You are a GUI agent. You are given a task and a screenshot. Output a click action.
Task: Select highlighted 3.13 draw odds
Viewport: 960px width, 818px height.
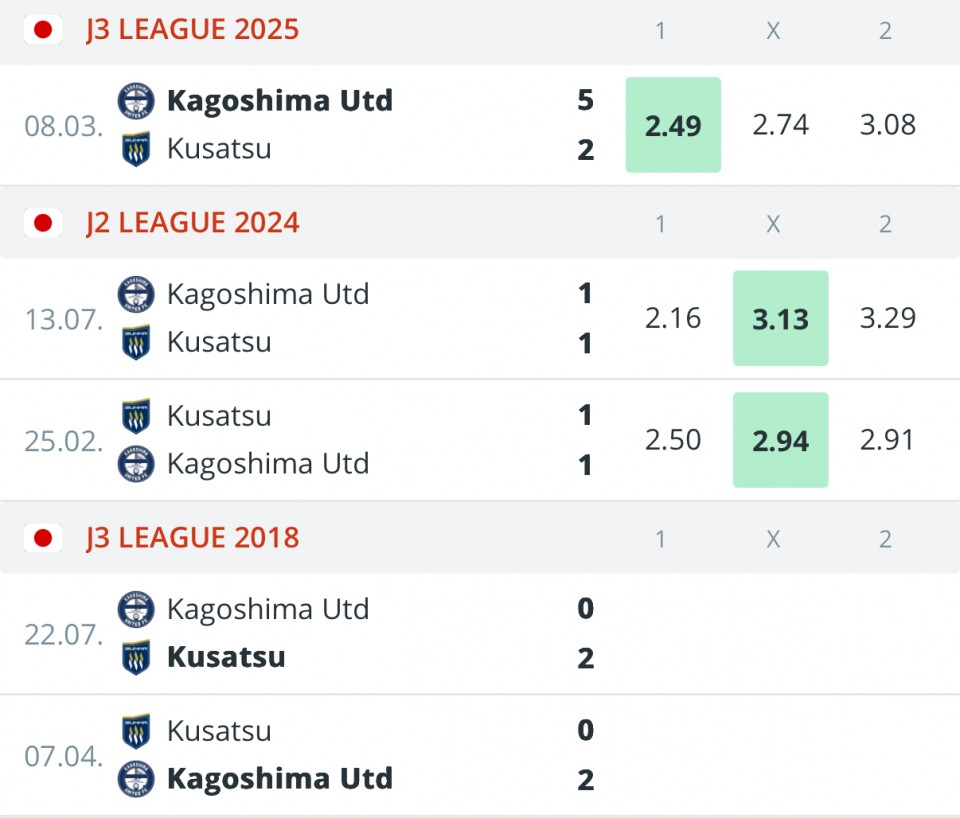click(x=781, y=318)
